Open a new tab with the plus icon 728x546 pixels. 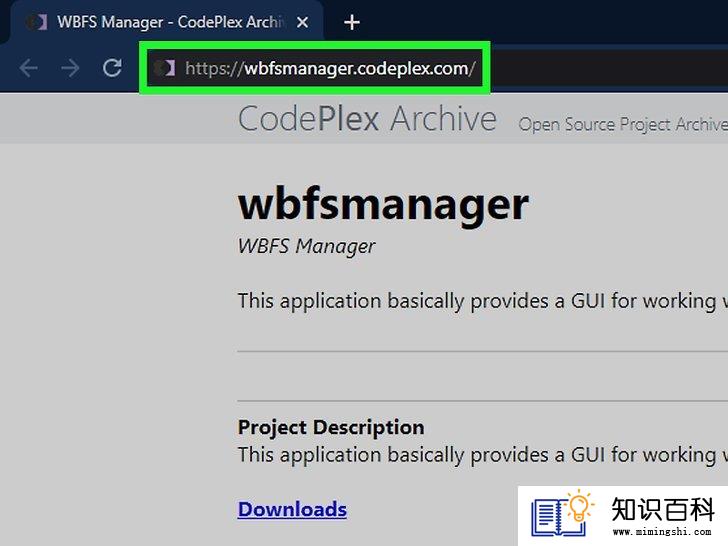point(352,22)
